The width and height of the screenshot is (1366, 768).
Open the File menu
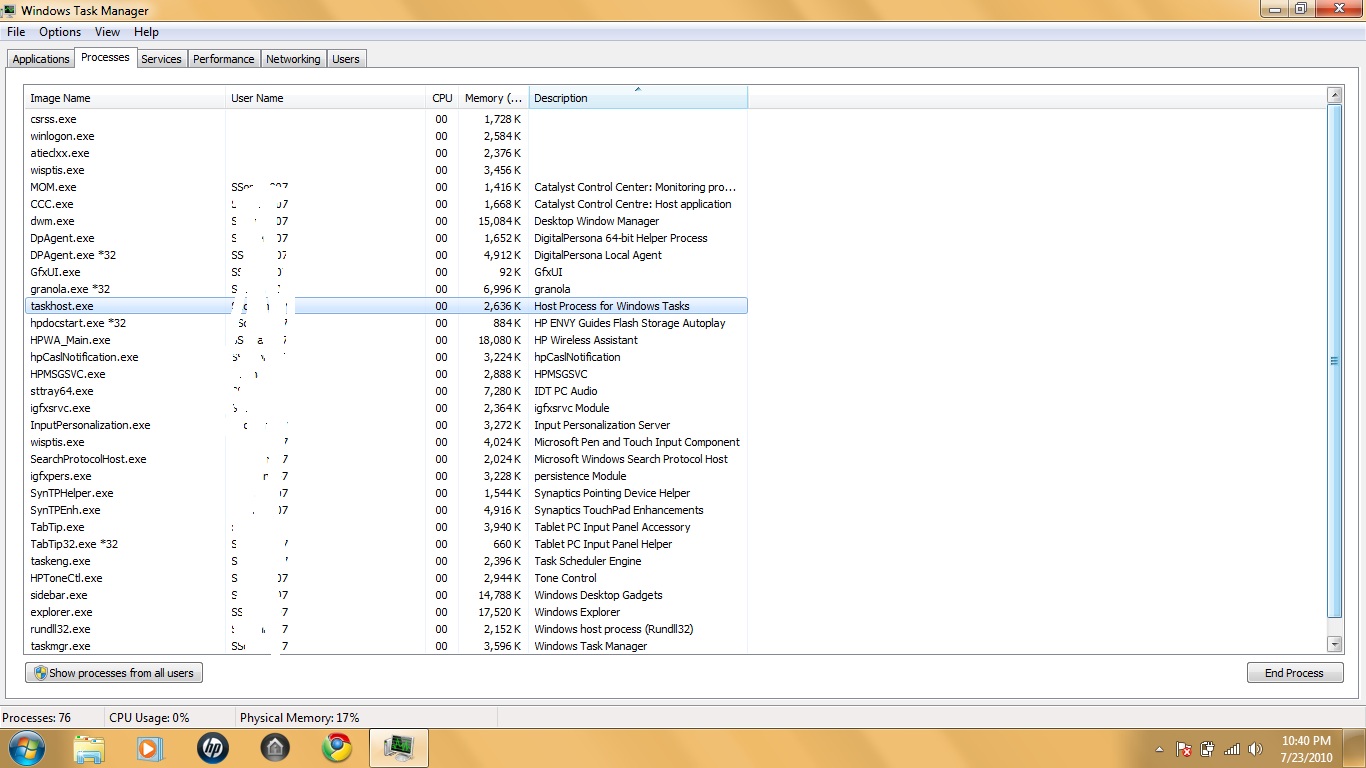coord(16,32)
